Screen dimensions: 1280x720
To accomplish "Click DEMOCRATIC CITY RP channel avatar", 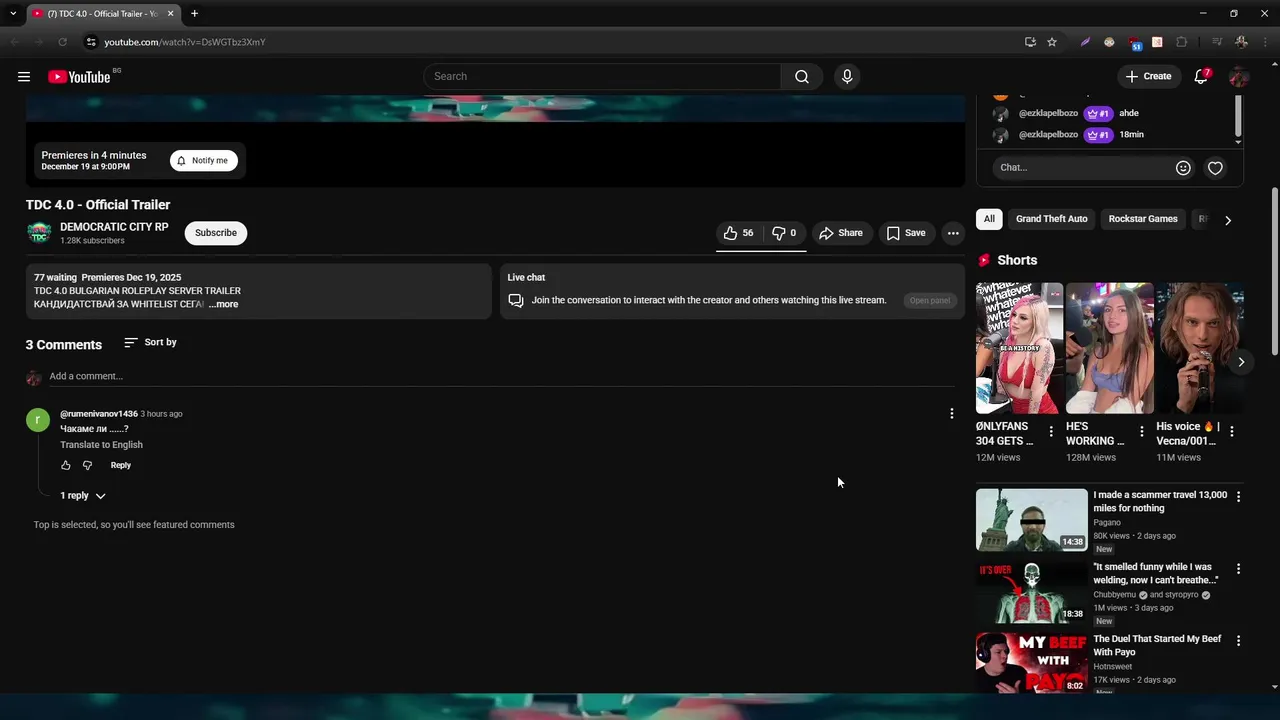I will [x=39, y=233].
